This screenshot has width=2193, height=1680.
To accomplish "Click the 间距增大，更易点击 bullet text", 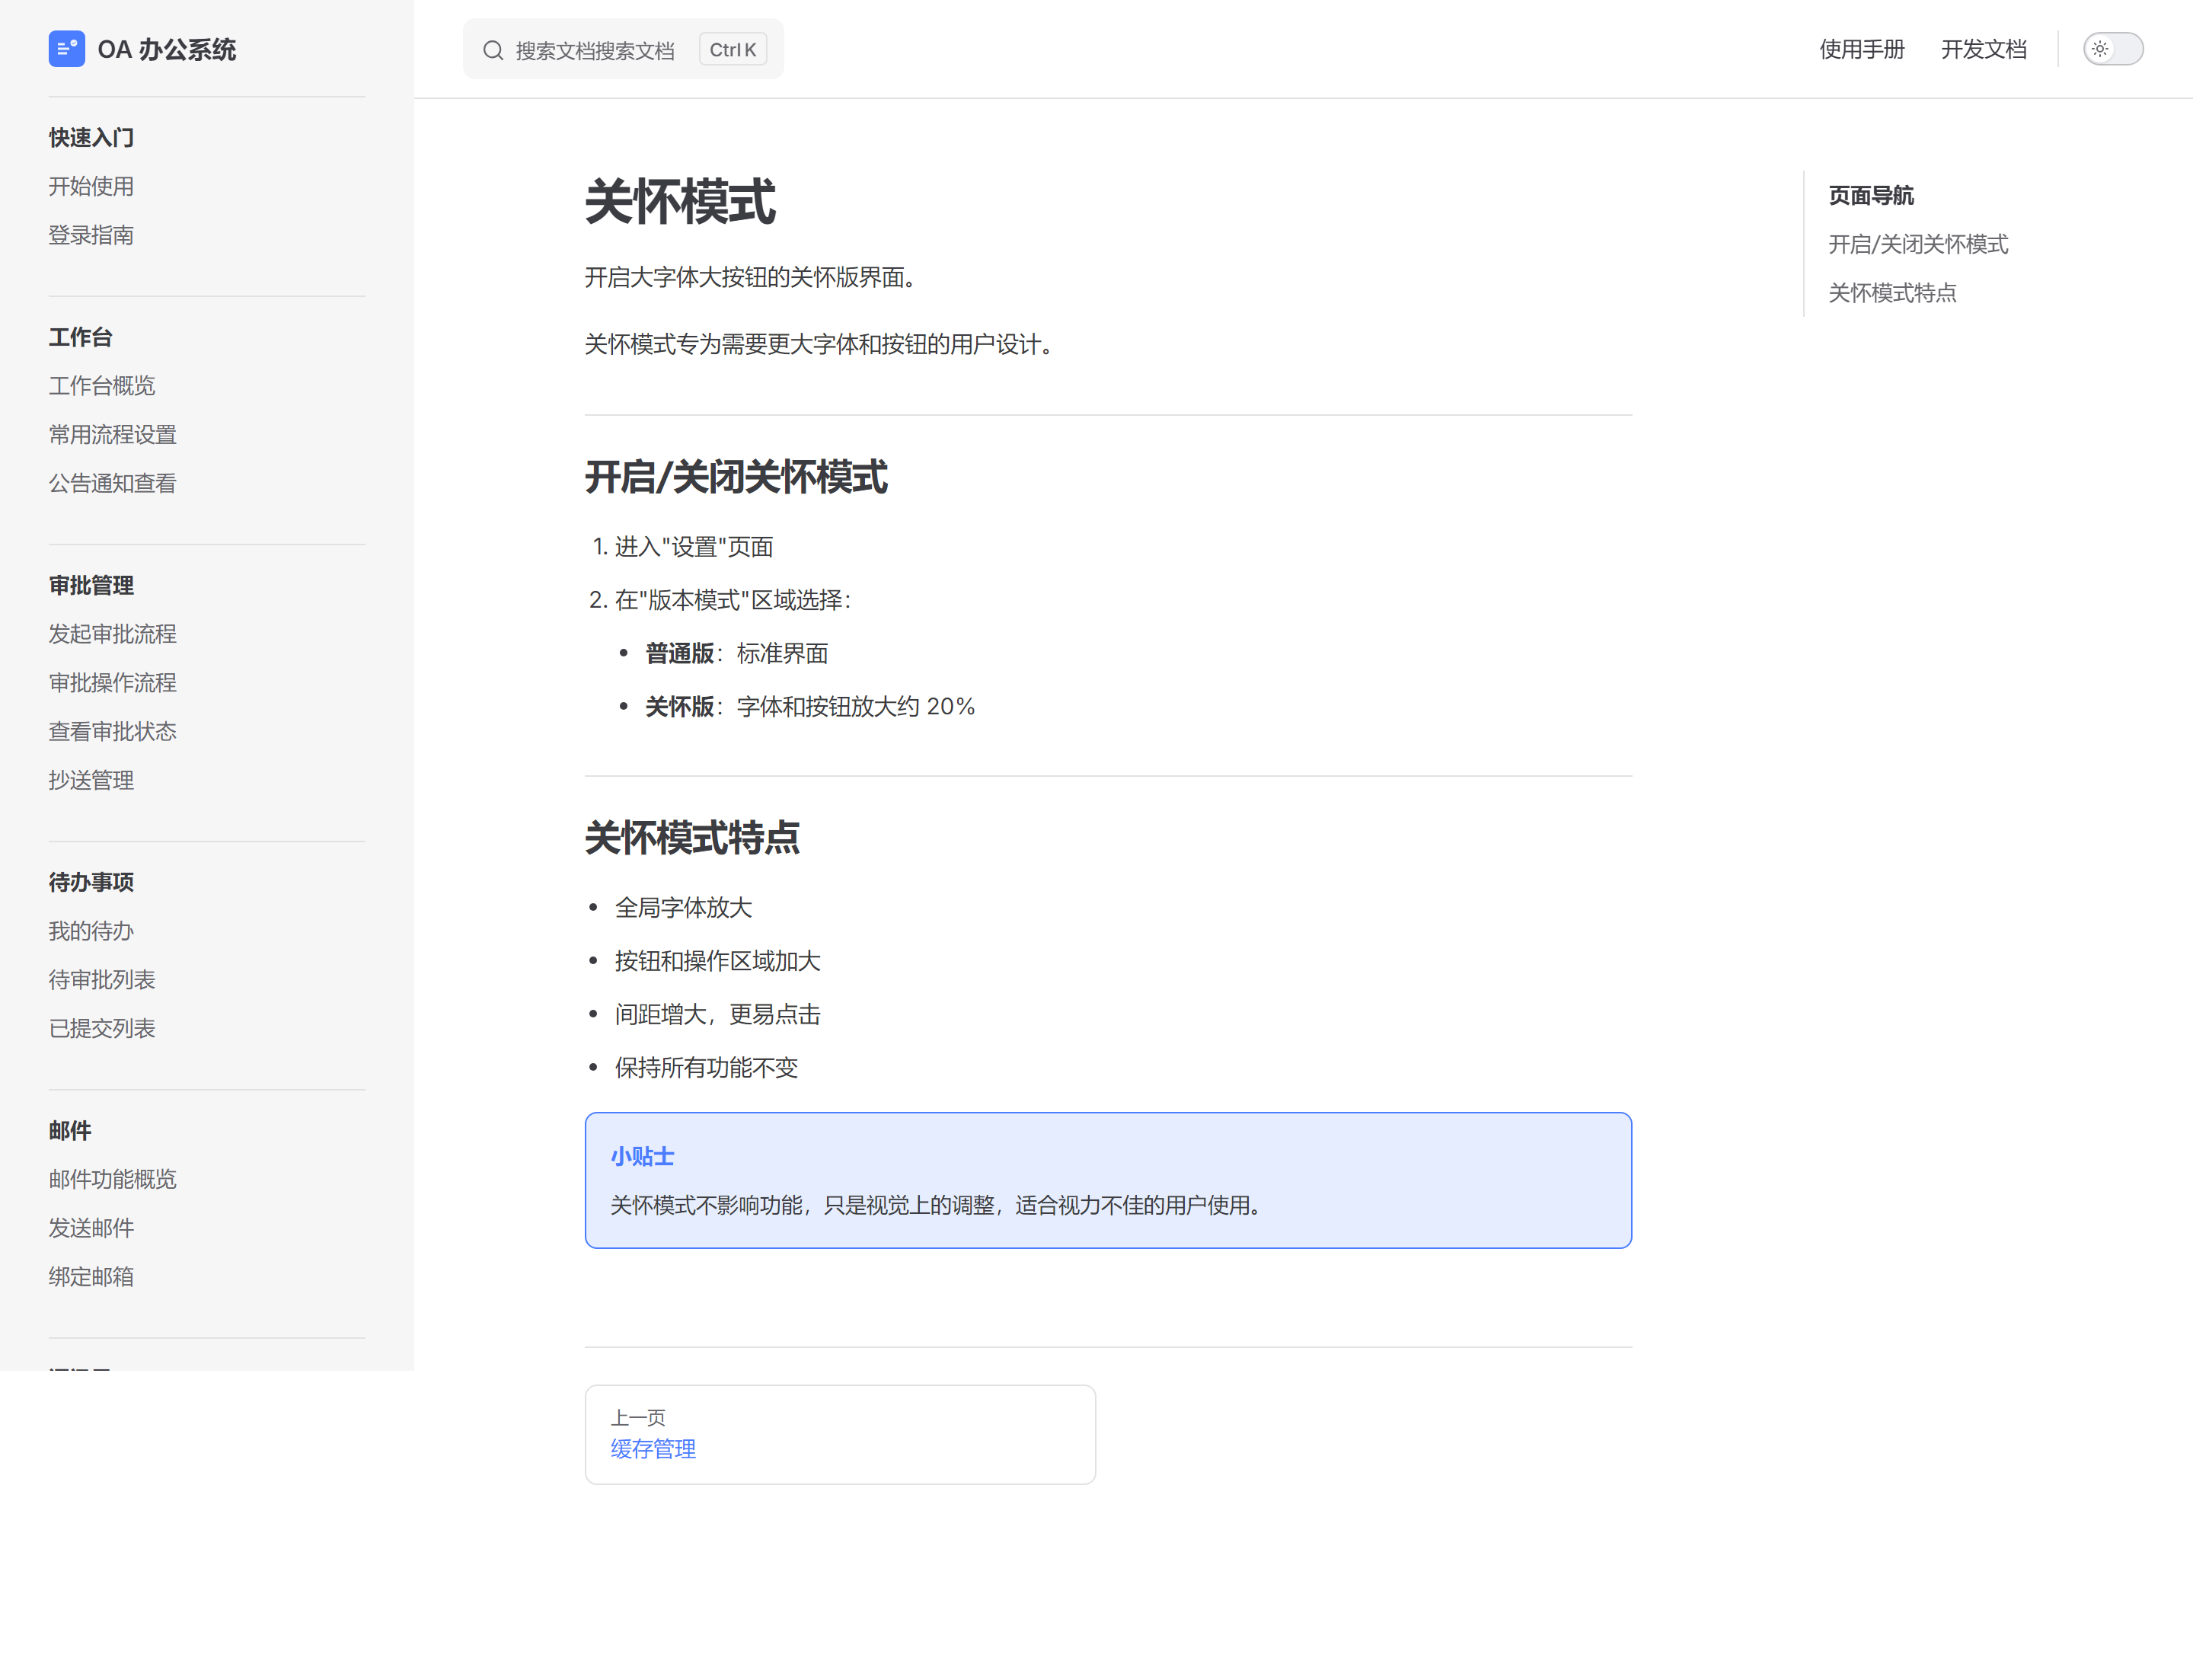I will point(717,1014).
